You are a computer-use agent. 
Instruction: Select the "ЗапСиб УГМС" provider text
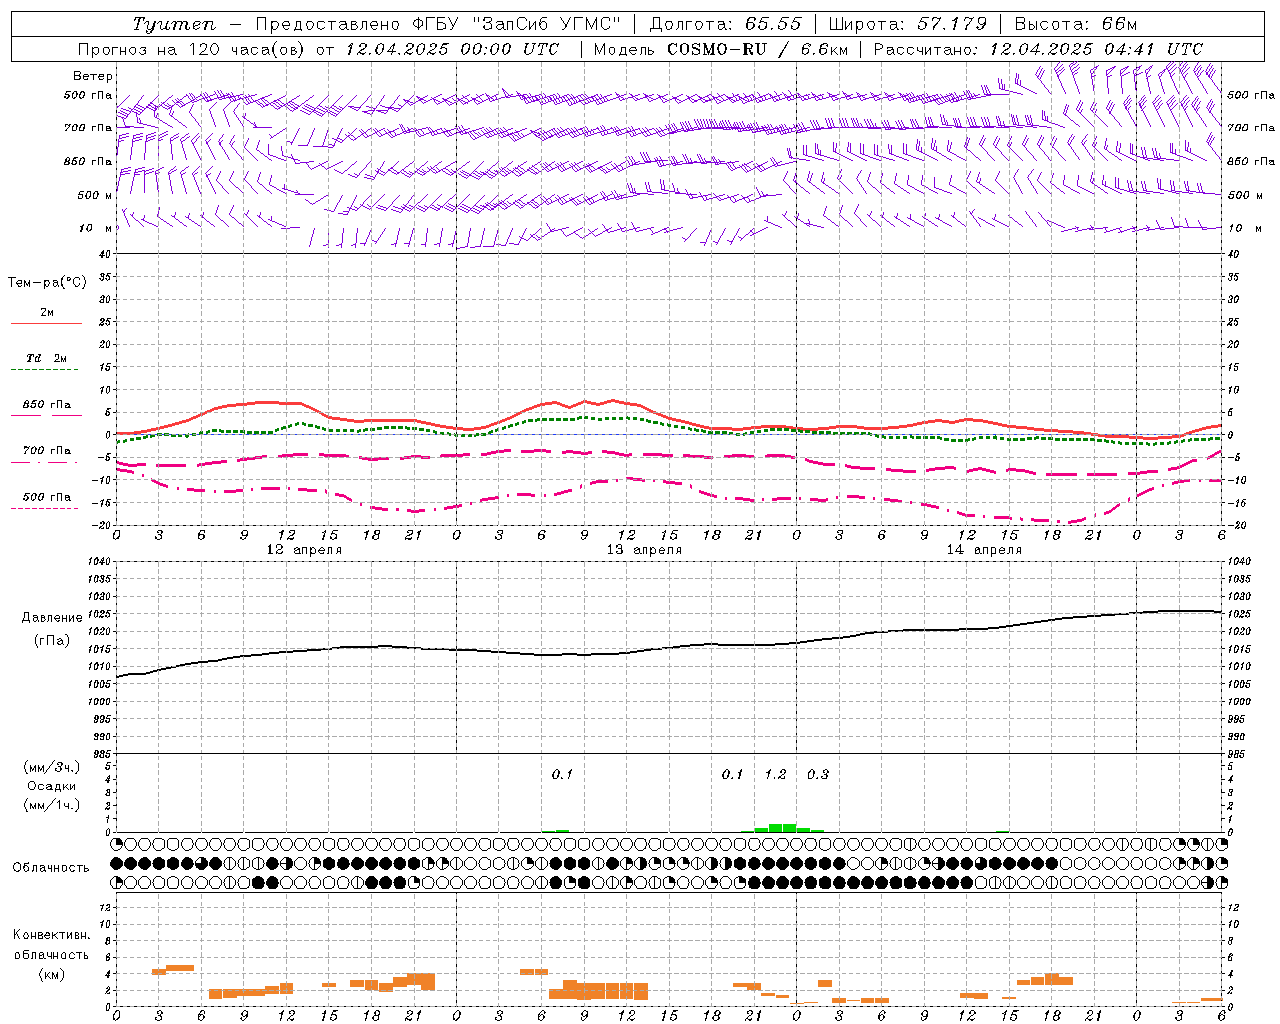tap(549, 24)
